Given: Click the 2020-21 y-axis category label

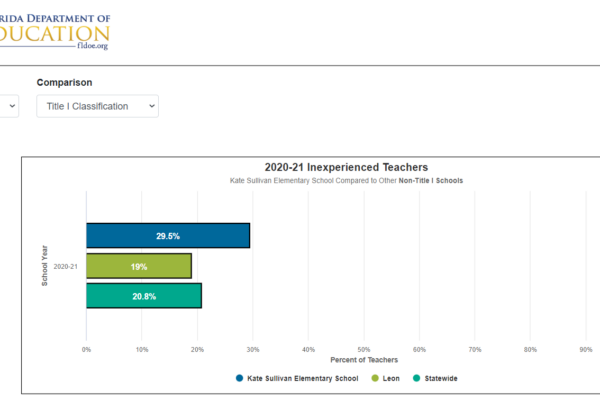Looking at the screenshot, I should point(65,266).
